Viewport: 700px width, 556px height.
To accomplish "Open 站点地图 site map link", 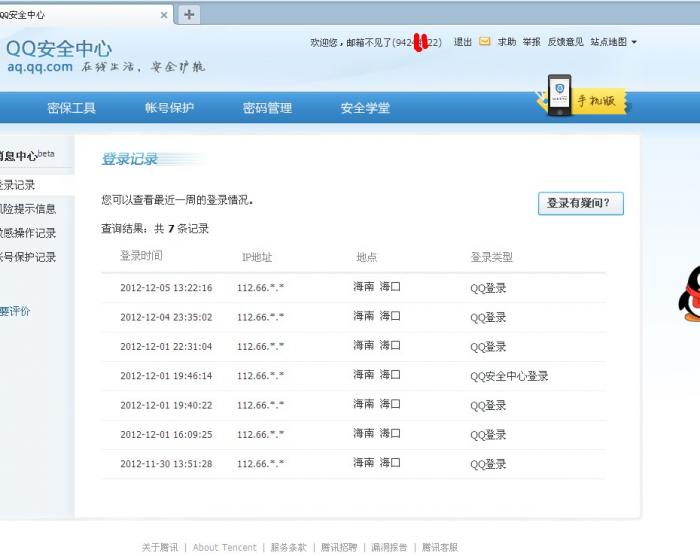I will coord(608,42).
